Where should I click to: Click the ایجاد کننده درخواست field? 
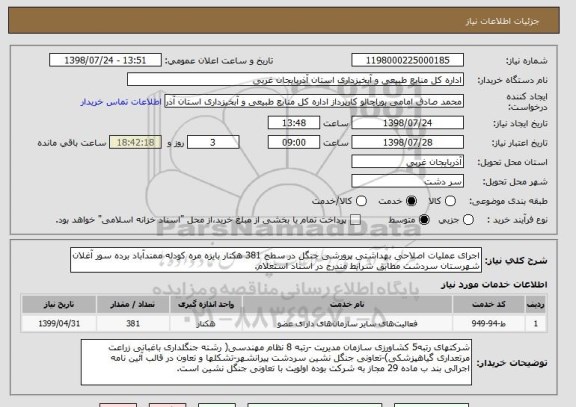pos(314,102)
